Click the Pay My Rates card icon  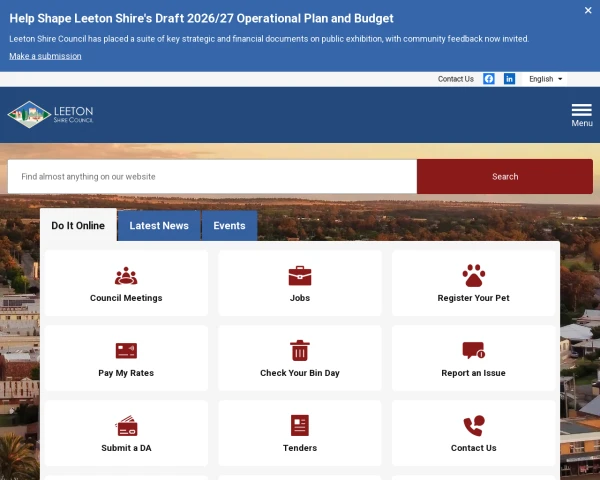[x=126, y=351]
